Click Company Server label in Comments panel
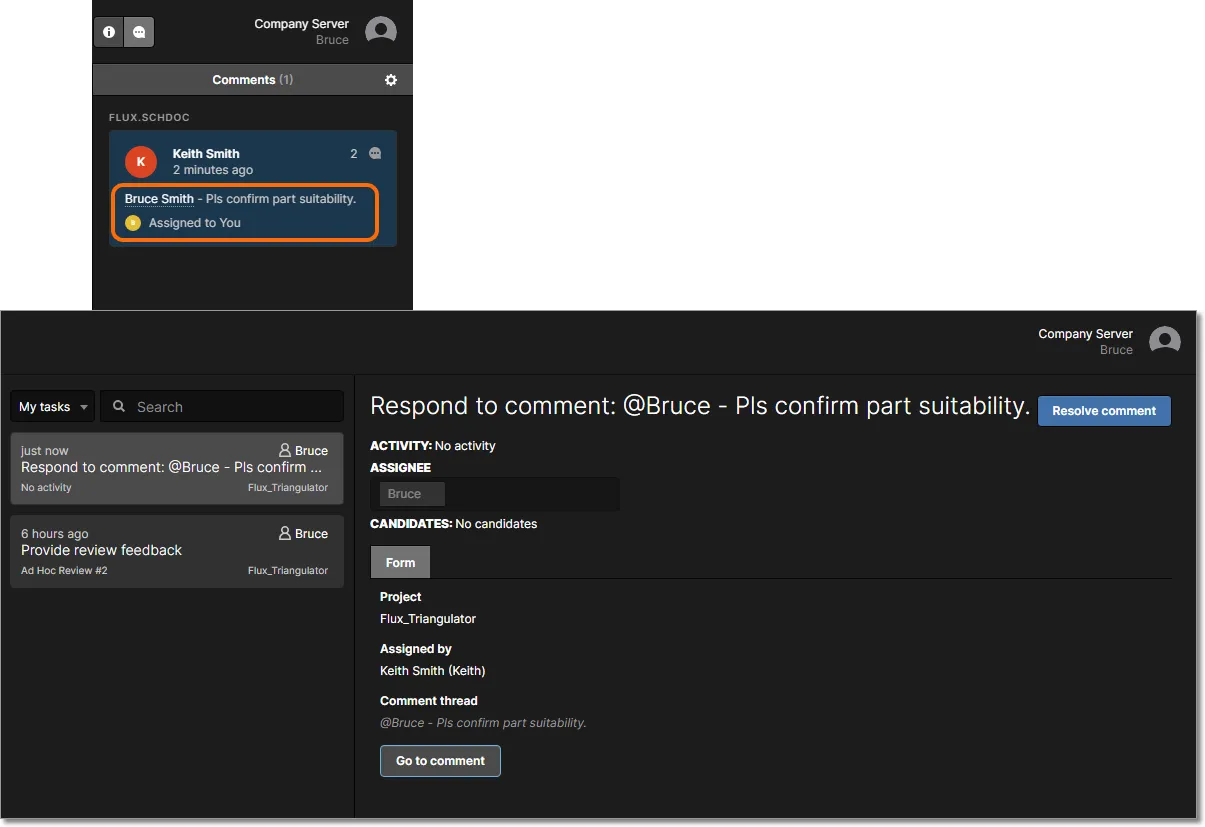The image size is (1205, 827). pyautogui.click(x=302, y=24)
